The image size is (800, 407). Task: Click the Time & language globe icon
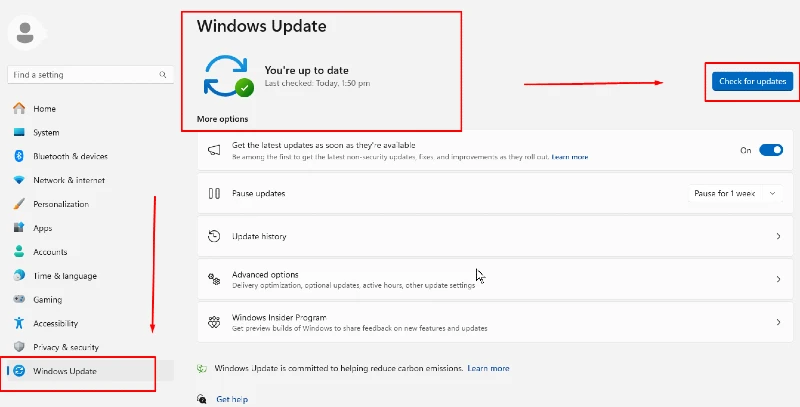click(x=19, y=275)
